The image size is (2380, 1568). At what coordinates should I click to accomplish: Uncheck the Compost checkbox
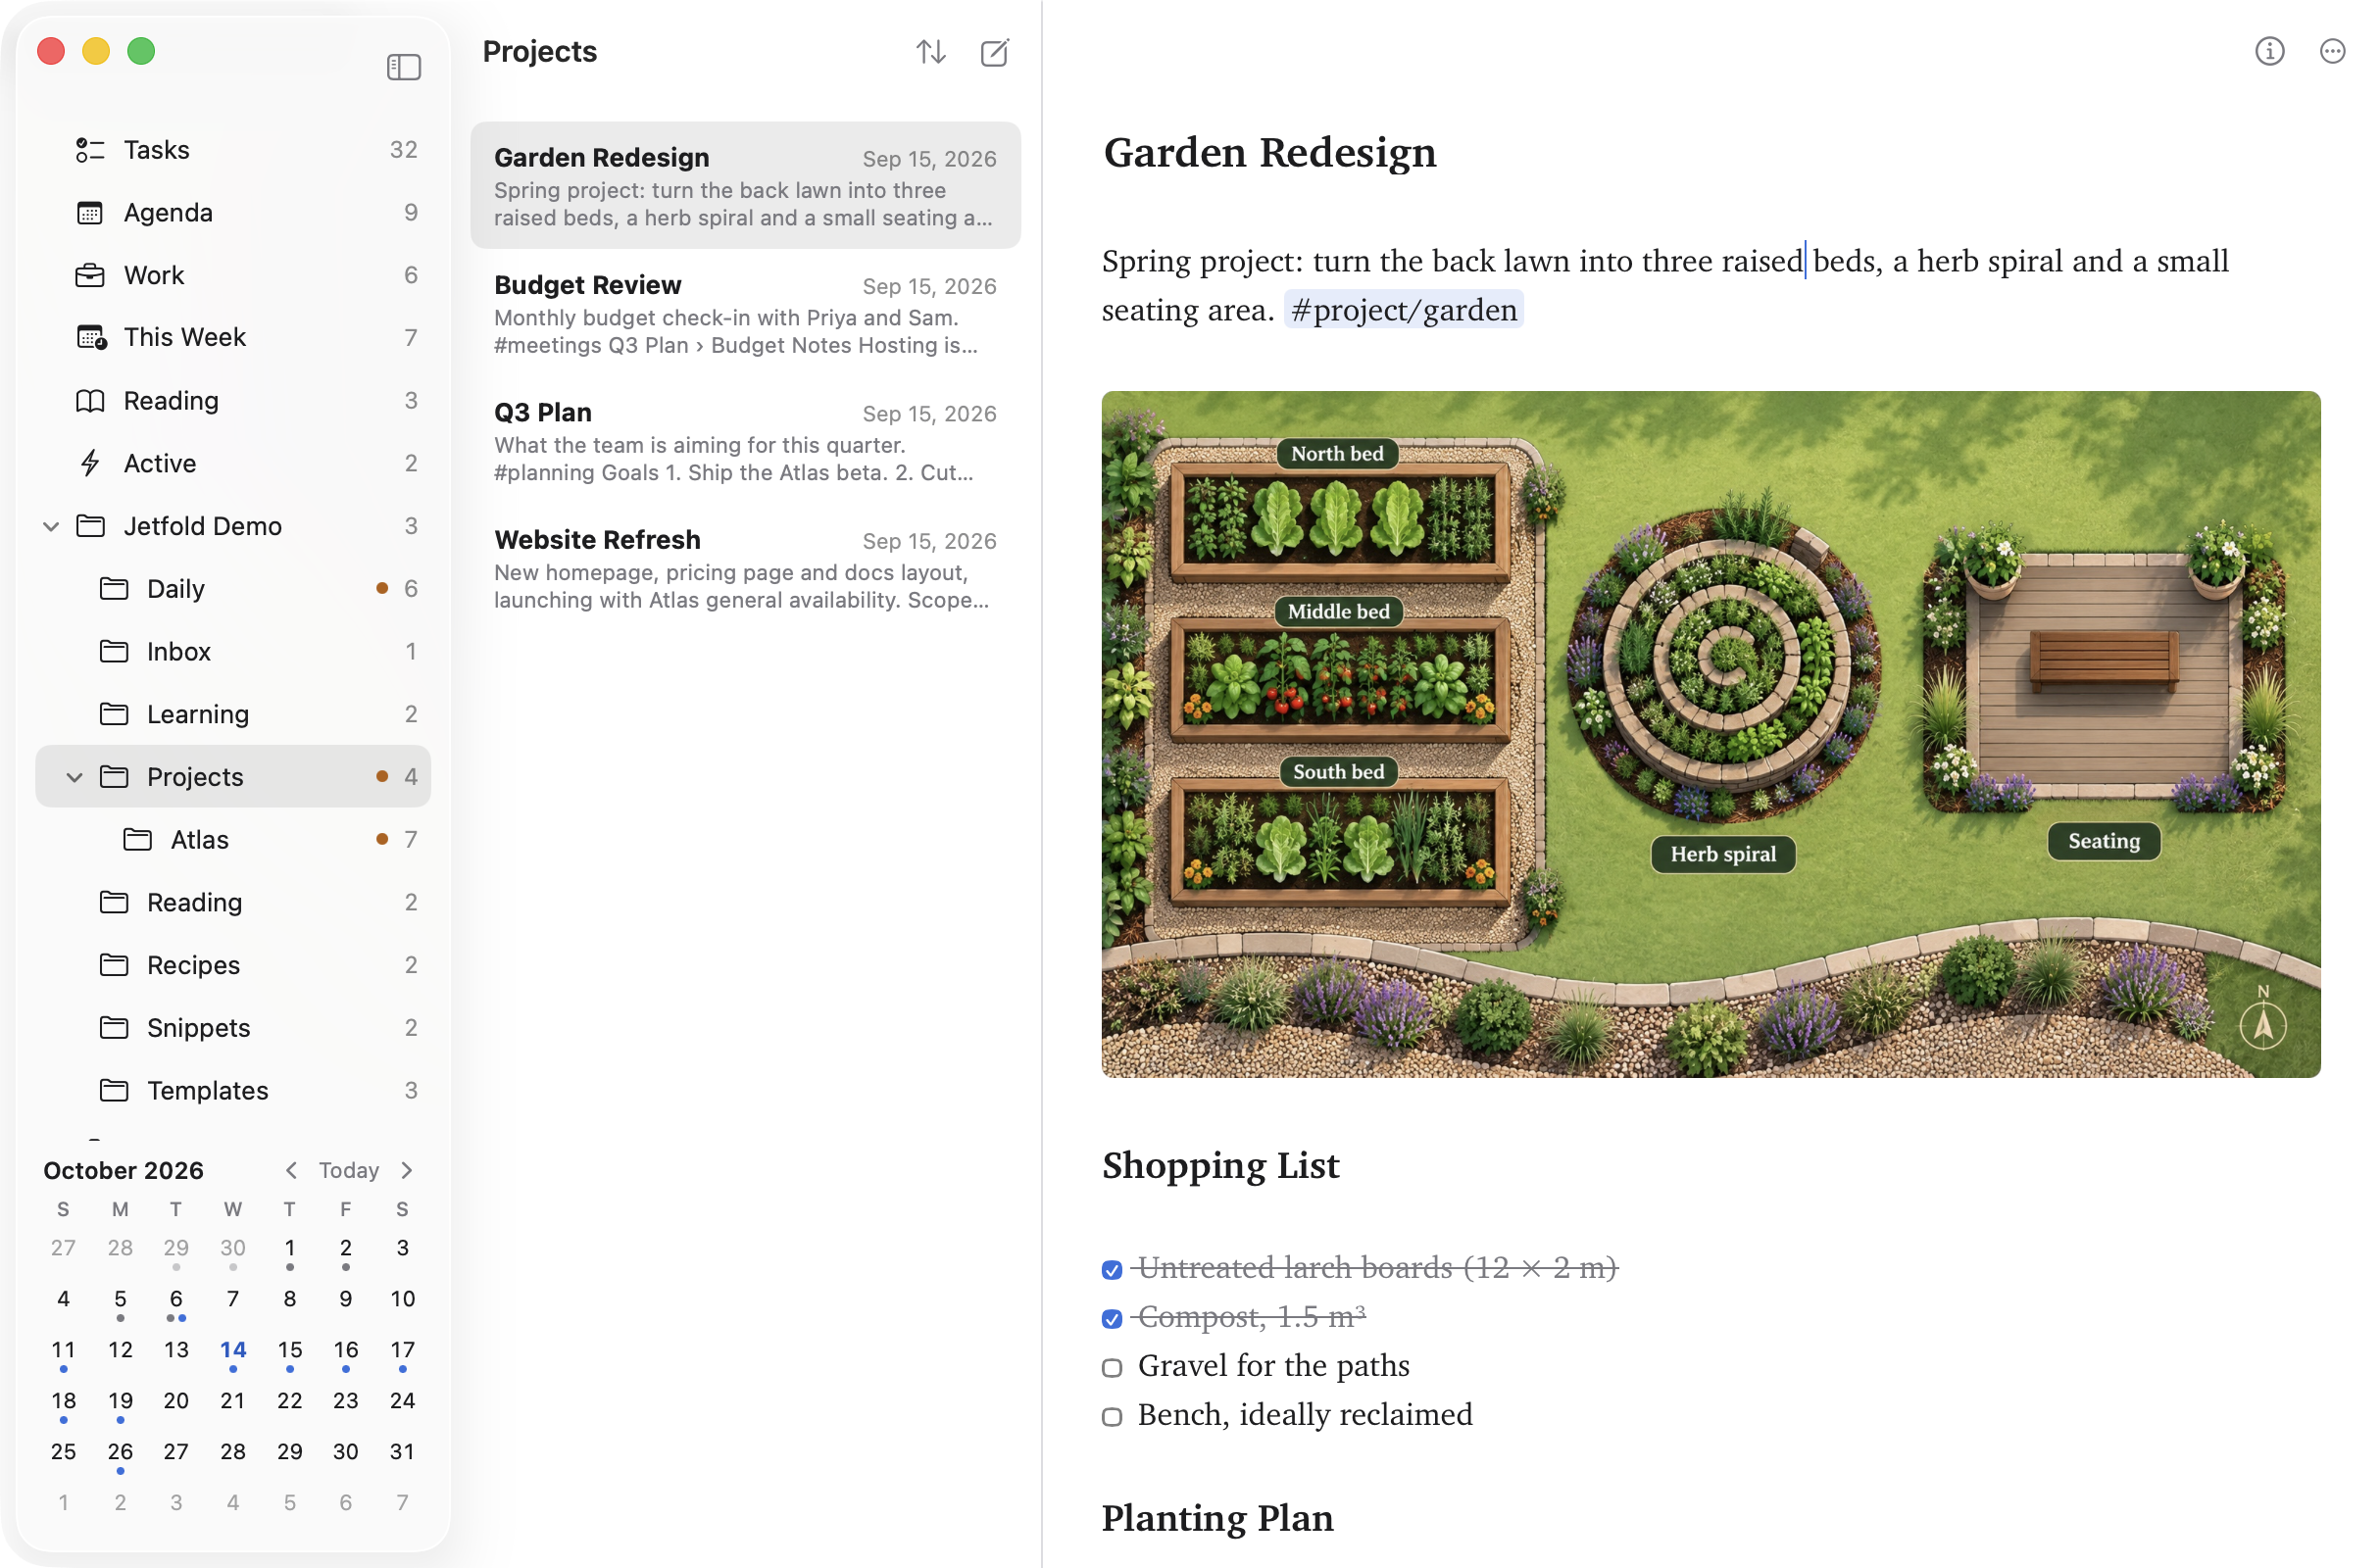(x=1112, y=1319)
